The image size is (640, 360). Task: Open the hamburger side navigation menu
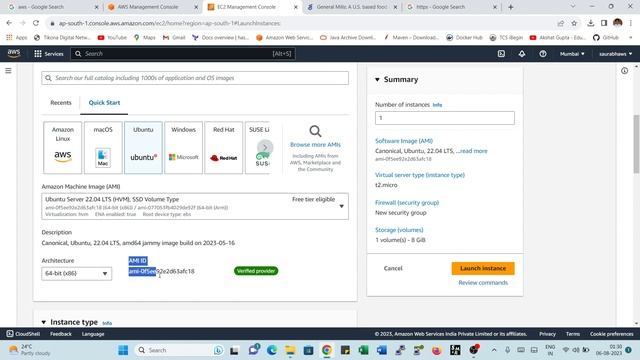coord(8,71)
